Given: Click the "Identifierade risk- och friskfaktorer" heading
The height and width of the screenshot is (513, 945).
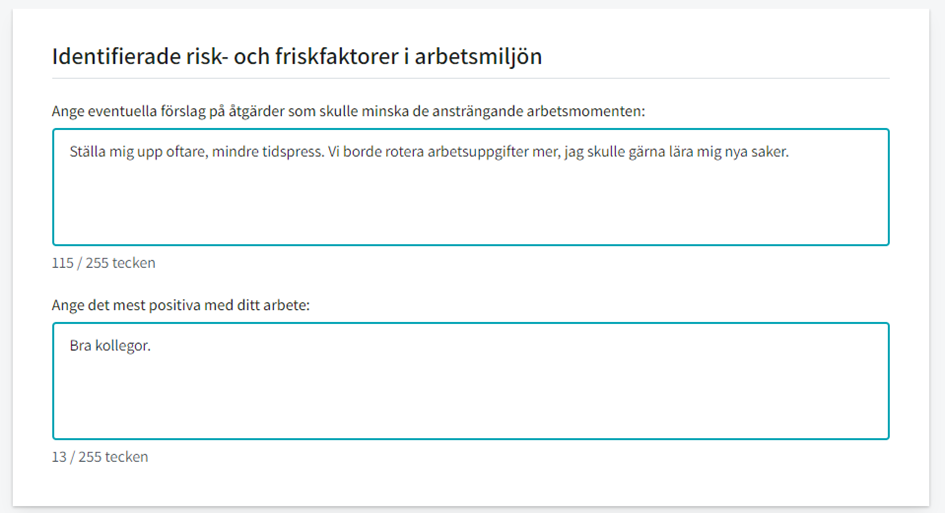Looking at the screenshot, I should tap(297, 56).
